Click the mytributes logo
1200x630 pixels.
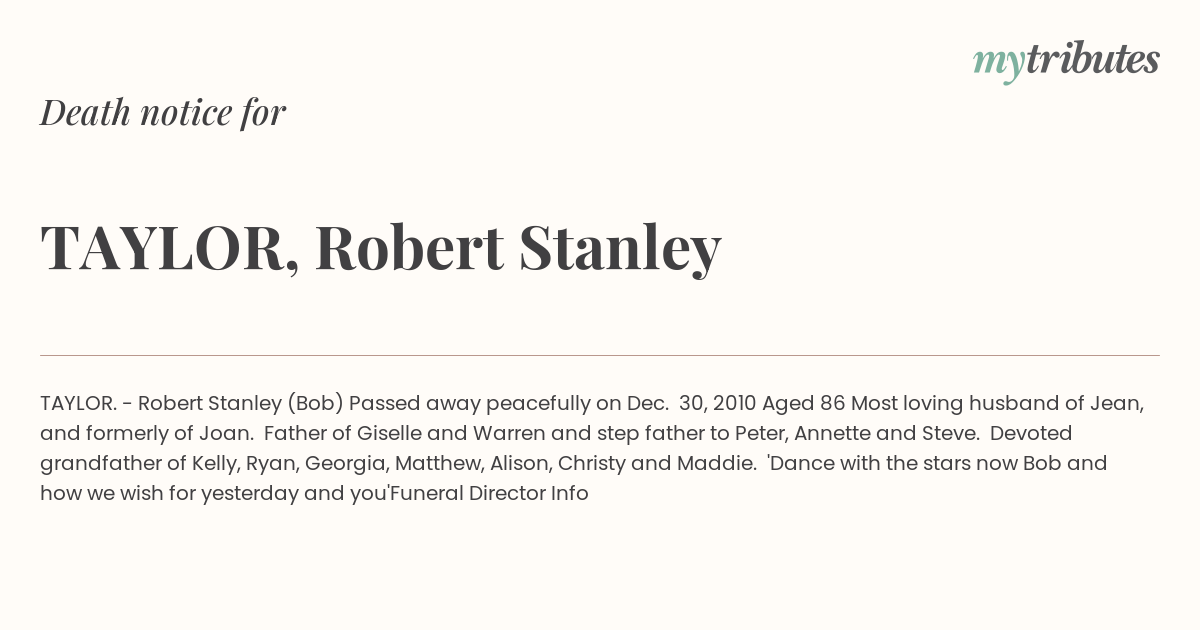click(1066, 61)
